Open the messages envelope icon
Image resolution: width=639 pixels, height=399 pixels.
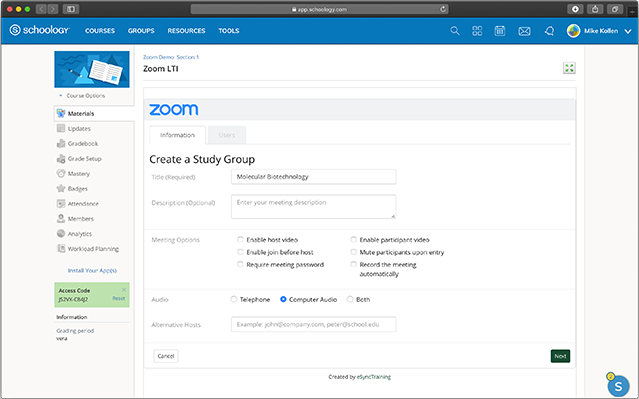click(524, 31)
